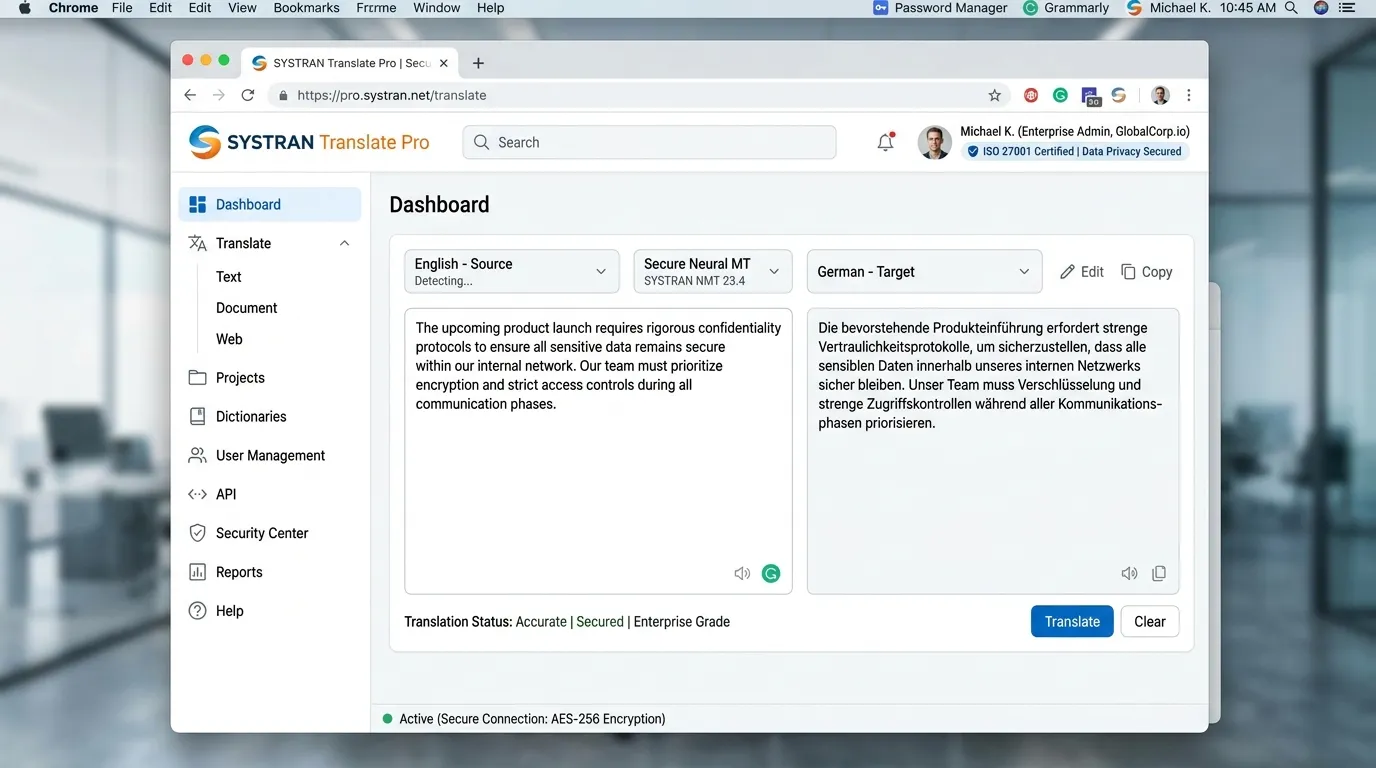The image size is (1376, 768).
Task: Click the blue extension icon with badge
Action: click(1090, 96)
